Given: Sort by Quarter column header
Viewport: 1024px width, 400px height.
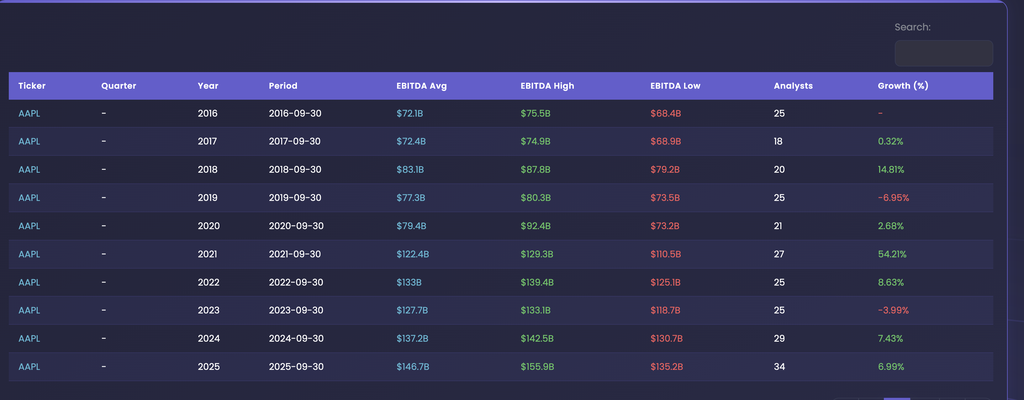Looking at the screenshot, I should click(x=119, y=86).
